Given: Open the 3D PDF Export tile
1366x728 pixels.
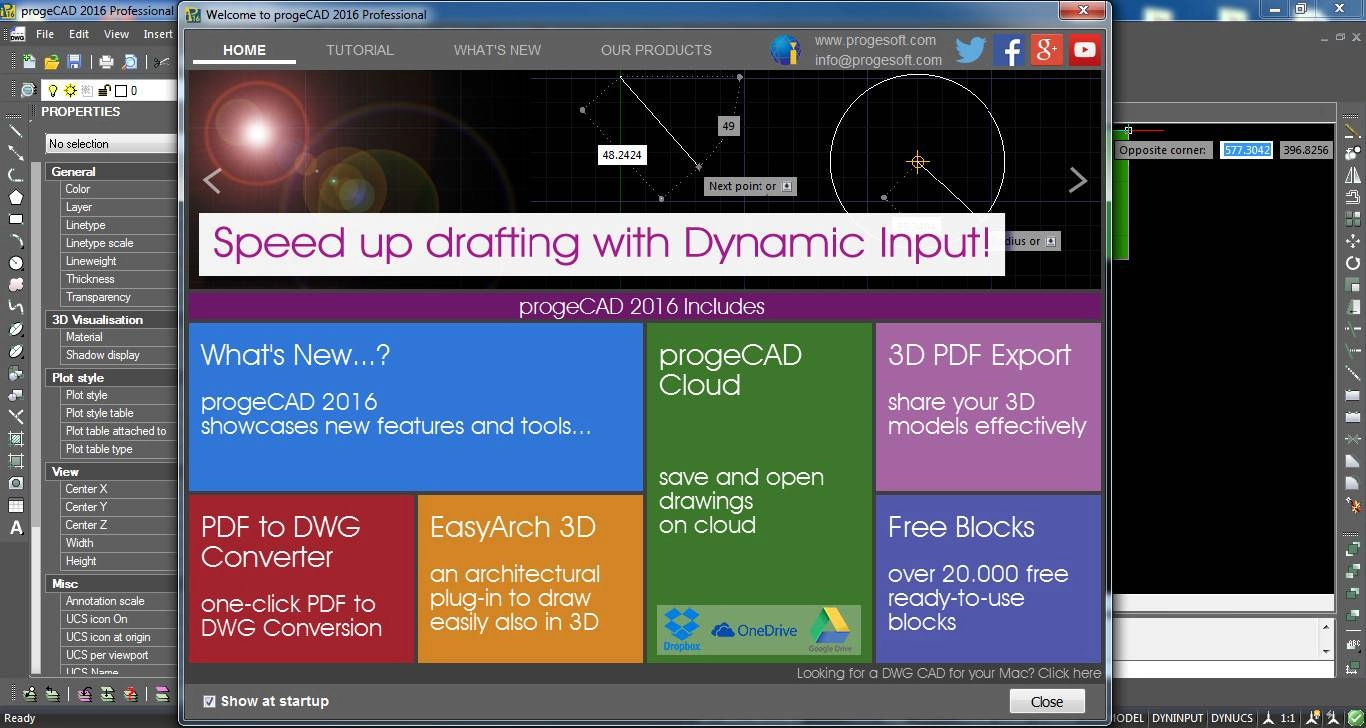Looking at the screenshot, I should tap(988, 406).
